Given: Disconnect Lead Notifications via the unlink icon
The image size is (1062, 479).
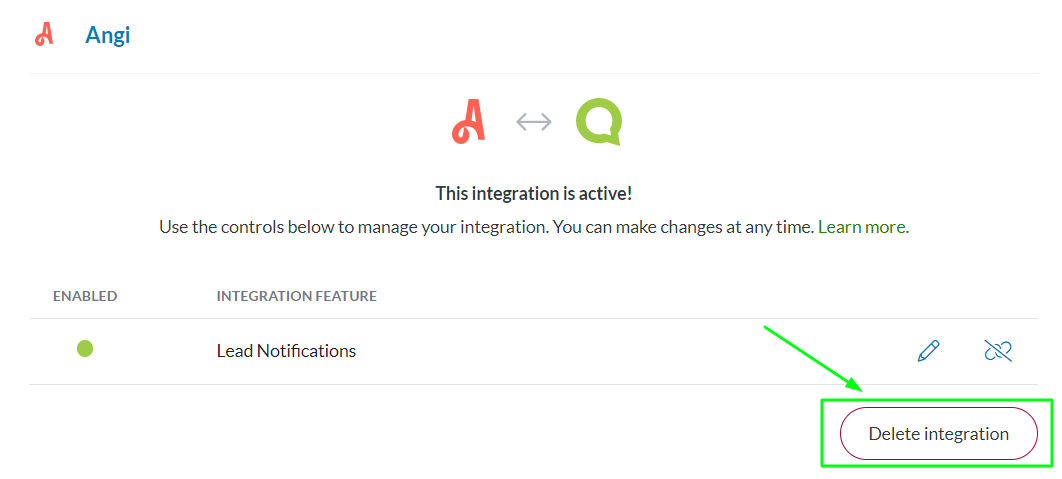Looking at the screenshot, I should point(997,351).
